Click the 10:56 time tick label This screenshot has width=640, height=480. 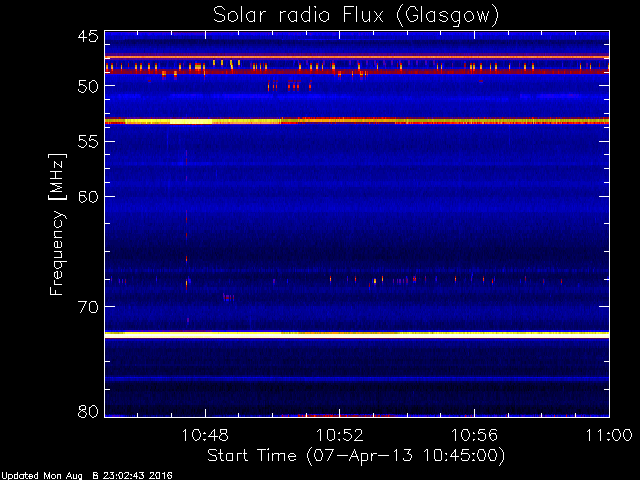(x=474, y=436)
